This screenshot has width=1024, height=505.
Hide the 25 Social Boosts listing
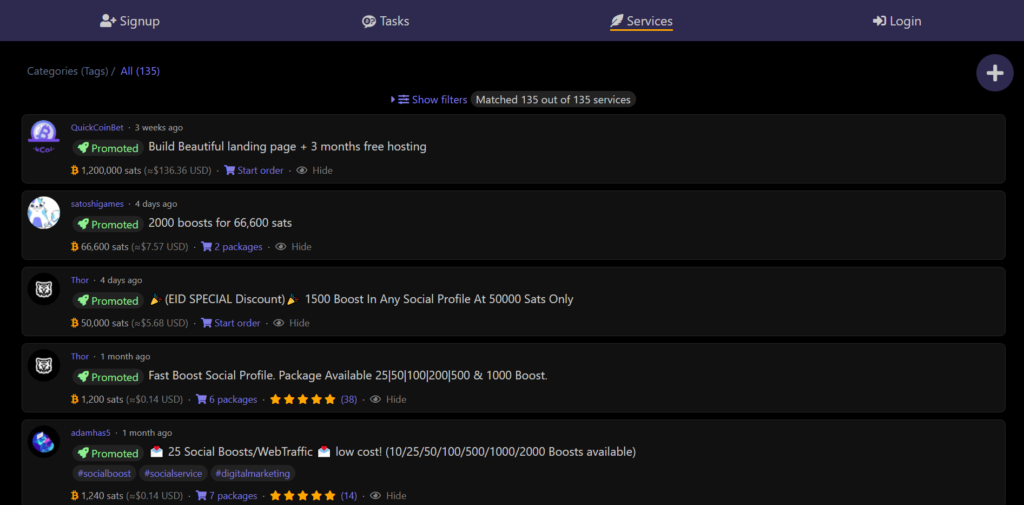pos(388,496)
